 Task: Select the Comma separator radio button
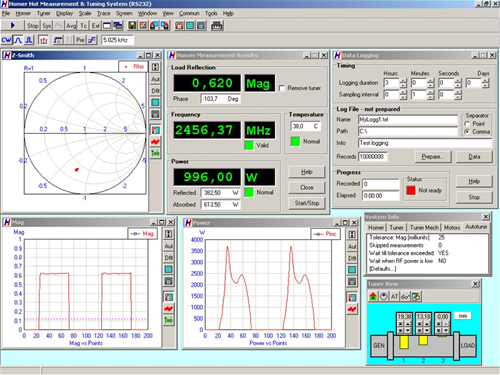point(467,132)
